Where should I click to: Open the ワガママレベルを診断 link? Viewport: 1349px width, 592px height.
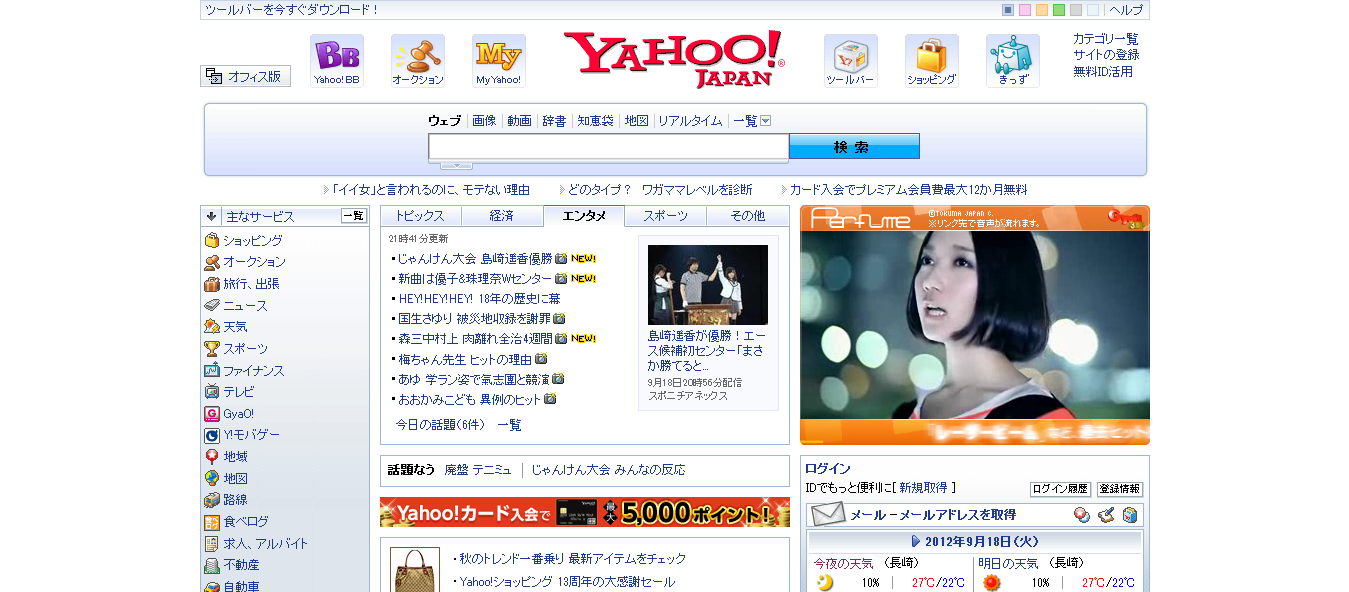[697, 190]
